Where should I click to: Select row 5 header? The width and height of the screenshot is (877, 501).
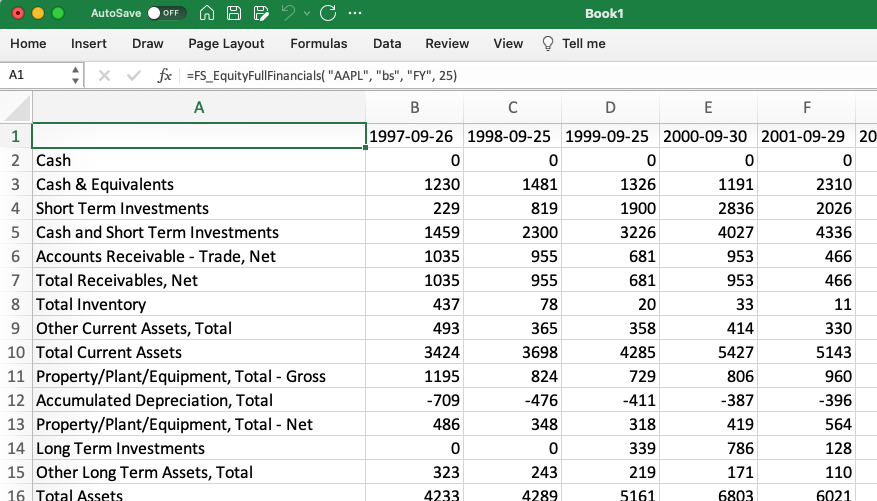pyautogui.click(x=16, y=233)
